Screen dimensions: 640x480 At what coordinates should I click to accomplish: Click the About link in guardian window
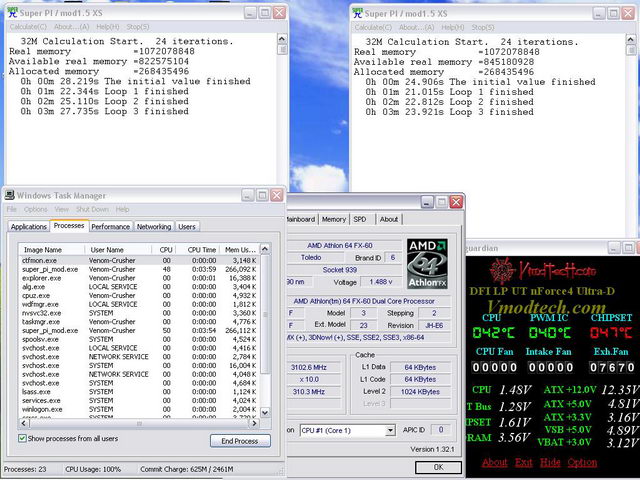[495, 462]
